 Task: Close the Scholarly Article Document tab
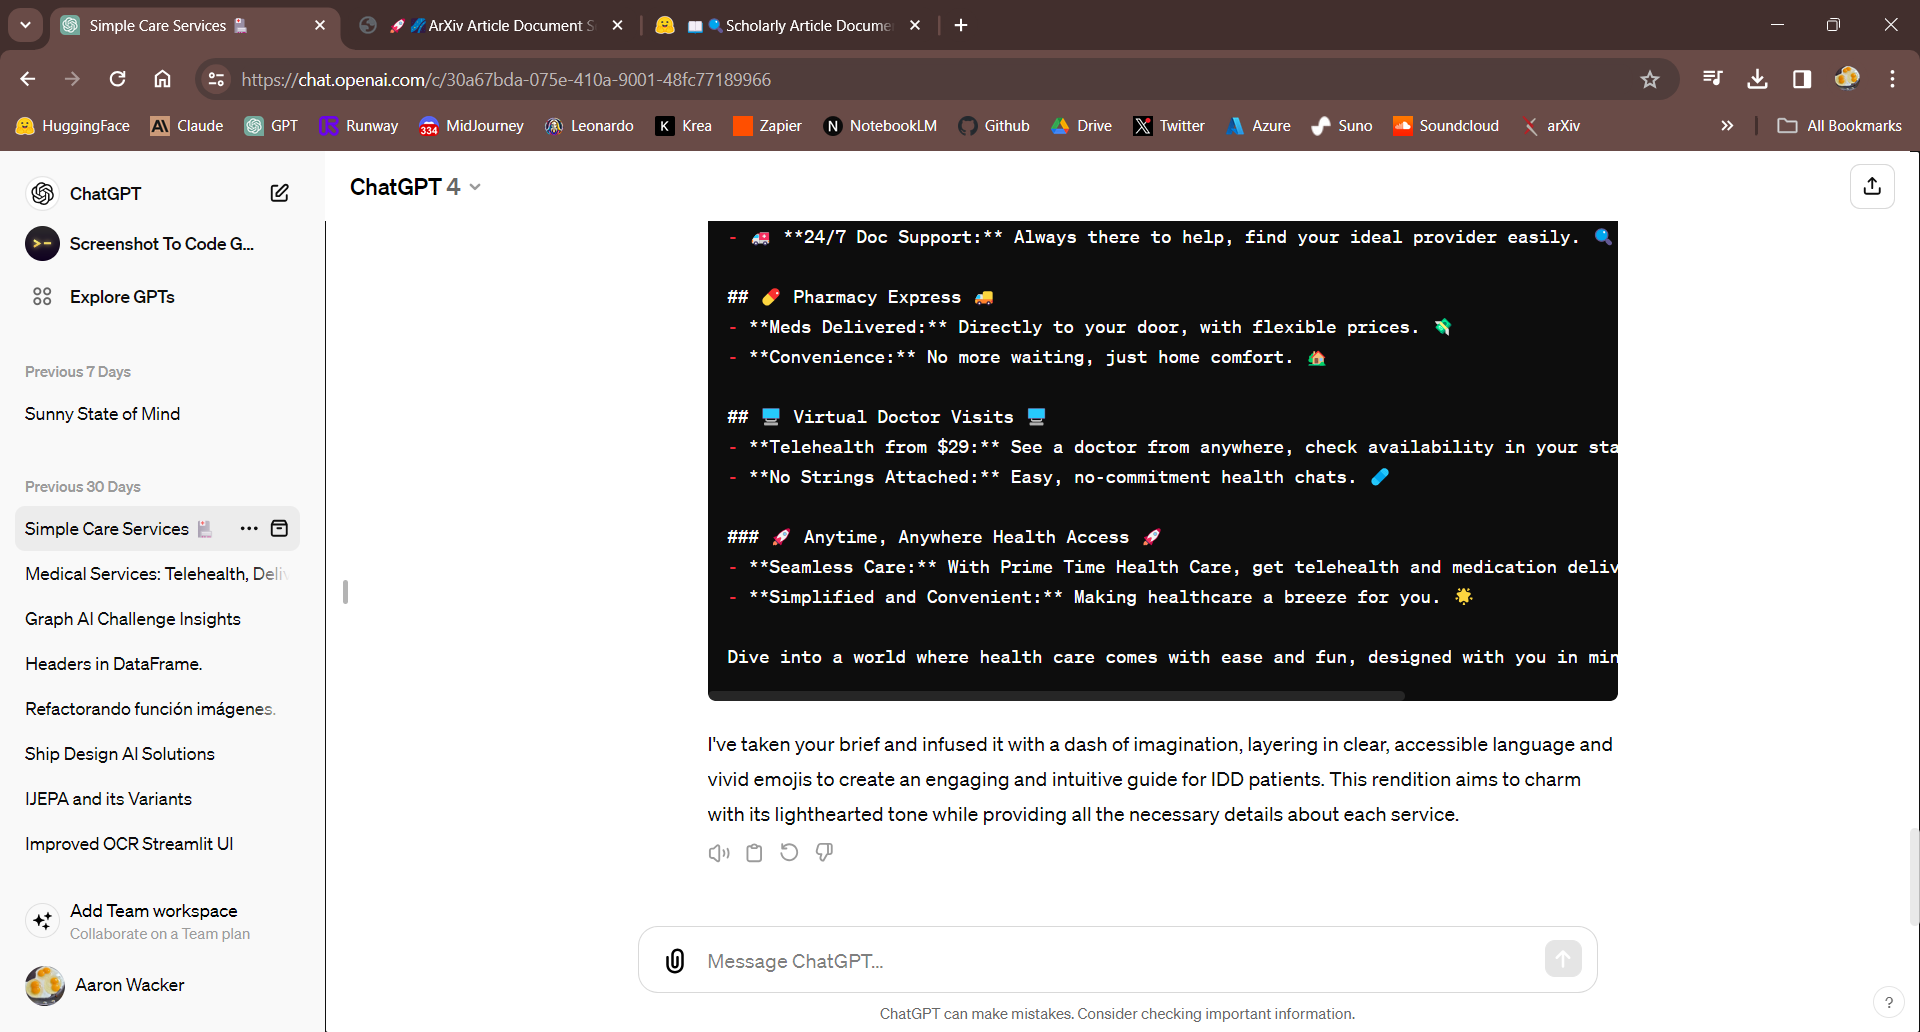click(915, 26)
